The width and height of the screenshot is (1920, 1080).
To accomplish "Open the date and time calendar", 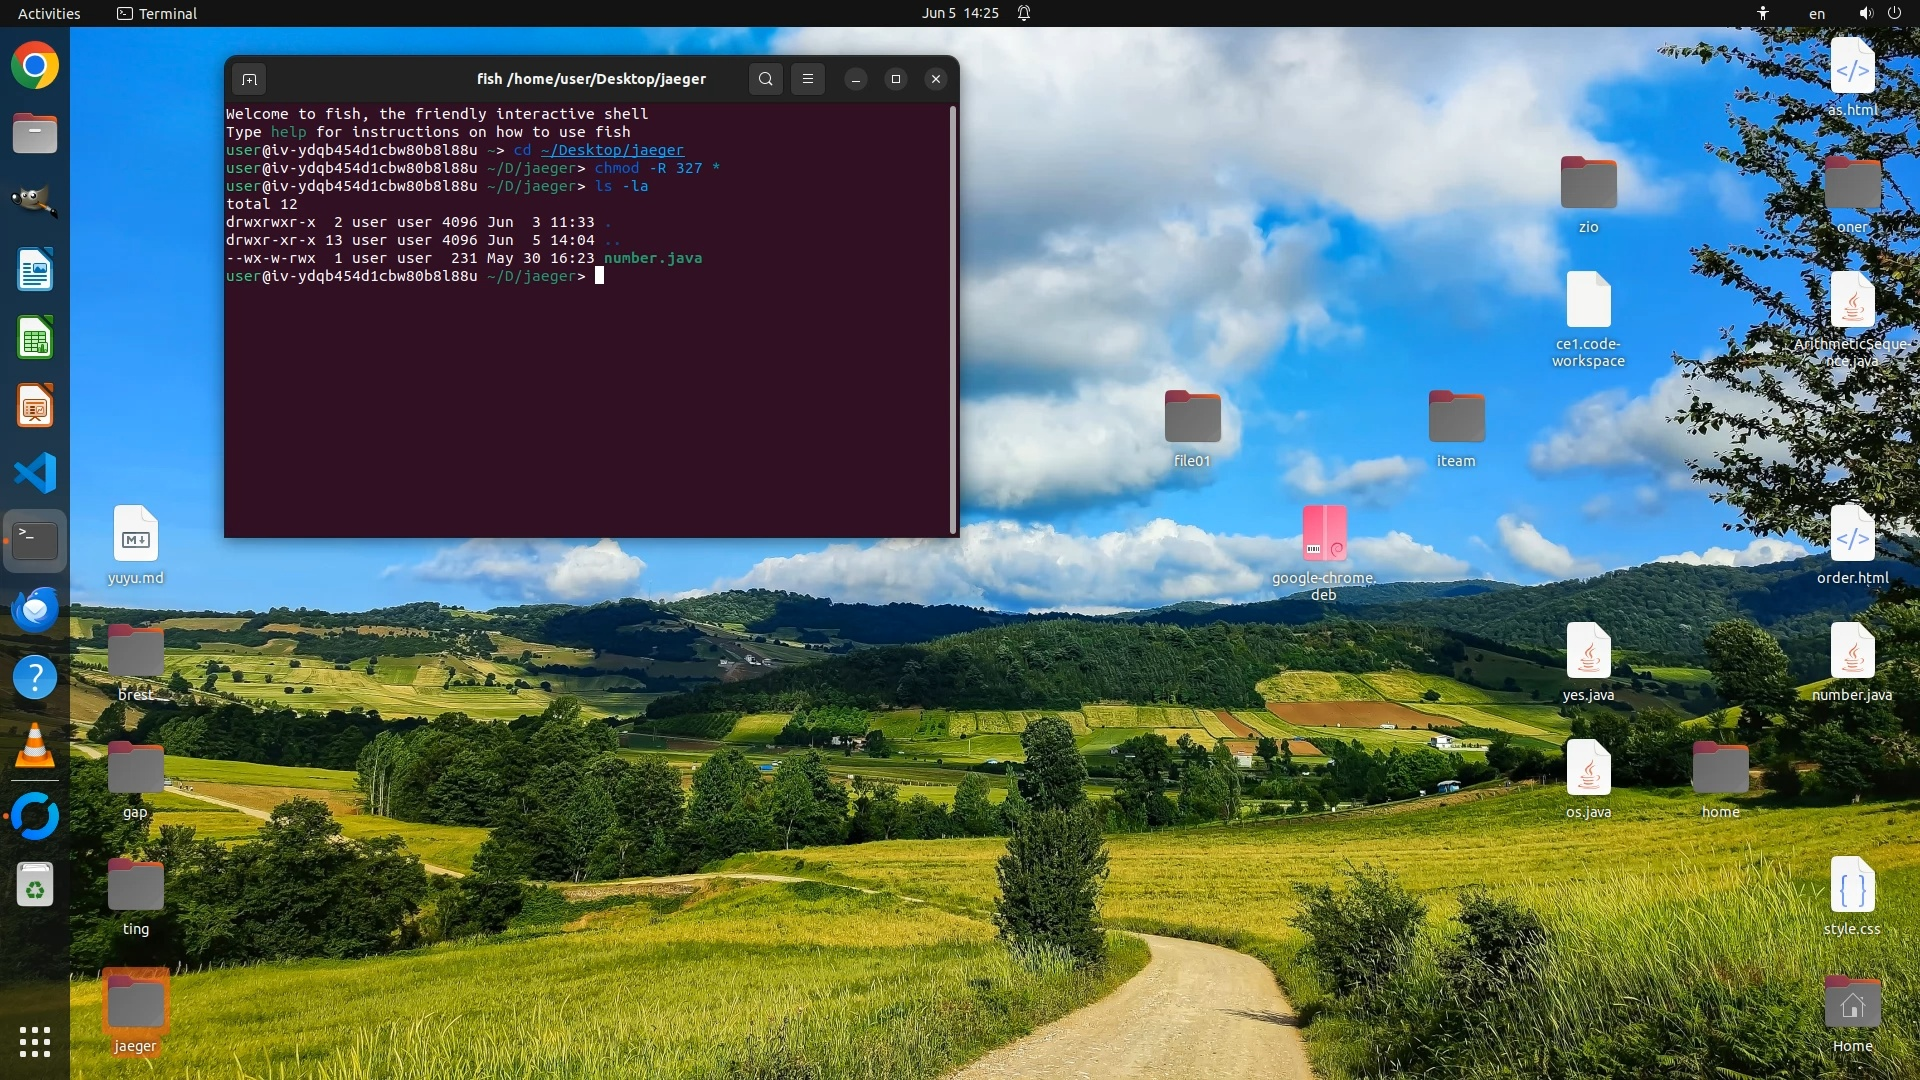I will 959,13.
